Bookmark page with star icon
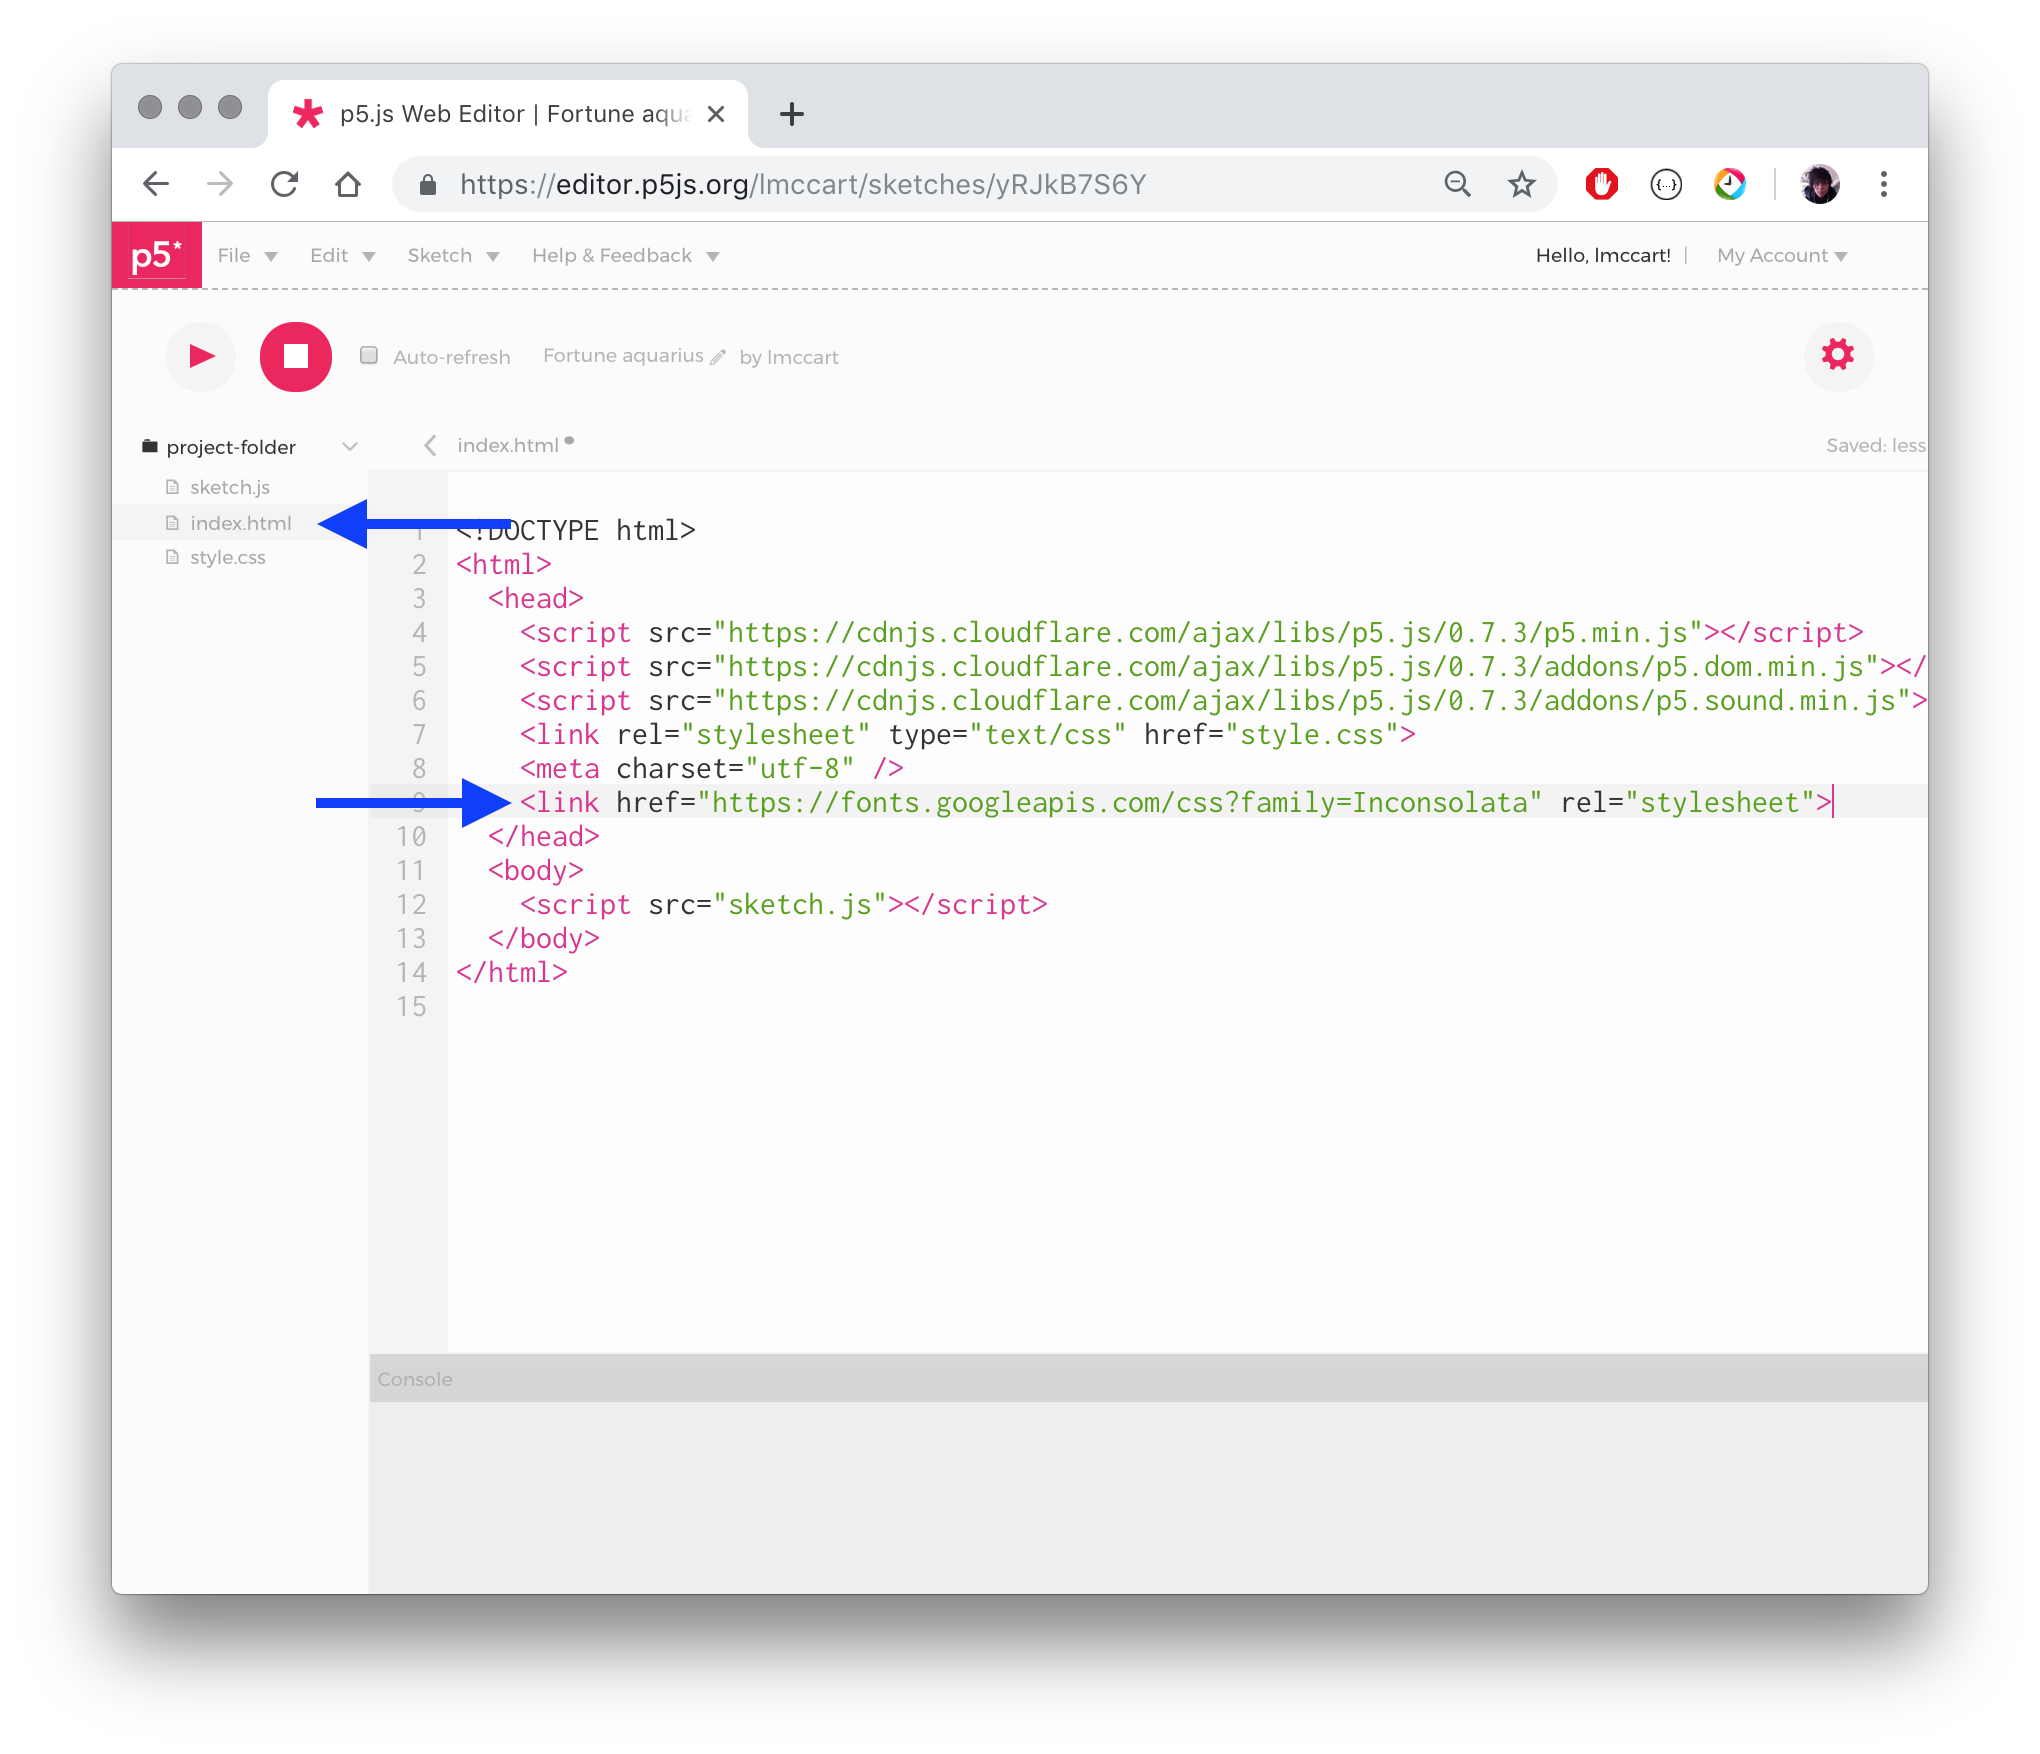Image resolution: width=2040 pixels, height=1754 pixels. click(x=1521, y=184)
